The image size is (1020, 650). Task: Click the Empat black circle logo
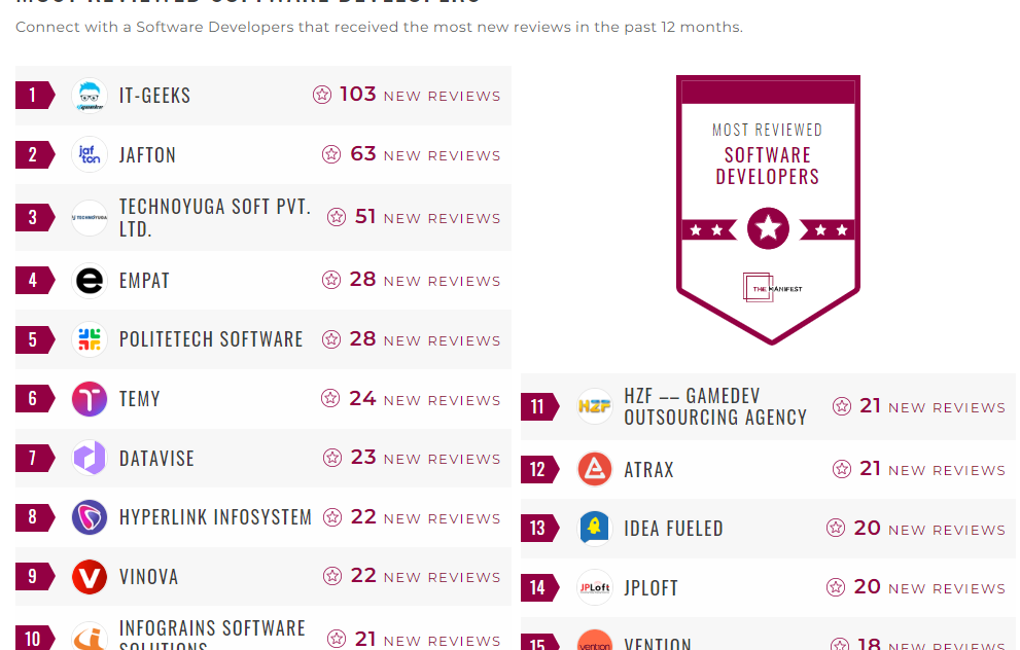pos(89,281)
